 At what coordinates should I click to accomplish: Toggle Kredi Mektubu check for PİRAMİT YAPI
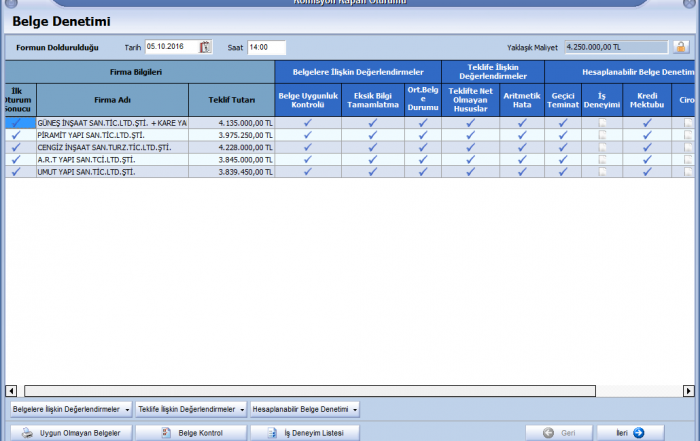[x=647, y=135]
